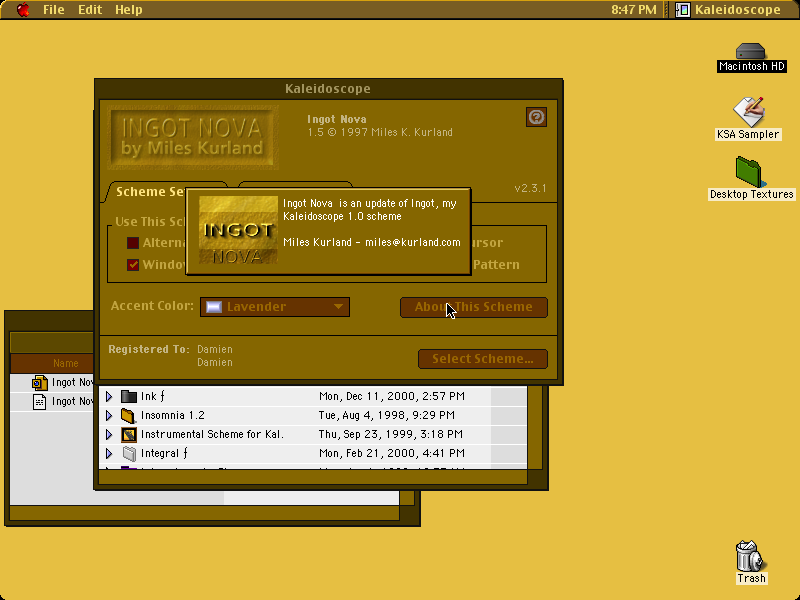The image size is (800, 600).
Task: Expand the Instrumental Scheme for Kal. item
Action: (x=109, y=434)
